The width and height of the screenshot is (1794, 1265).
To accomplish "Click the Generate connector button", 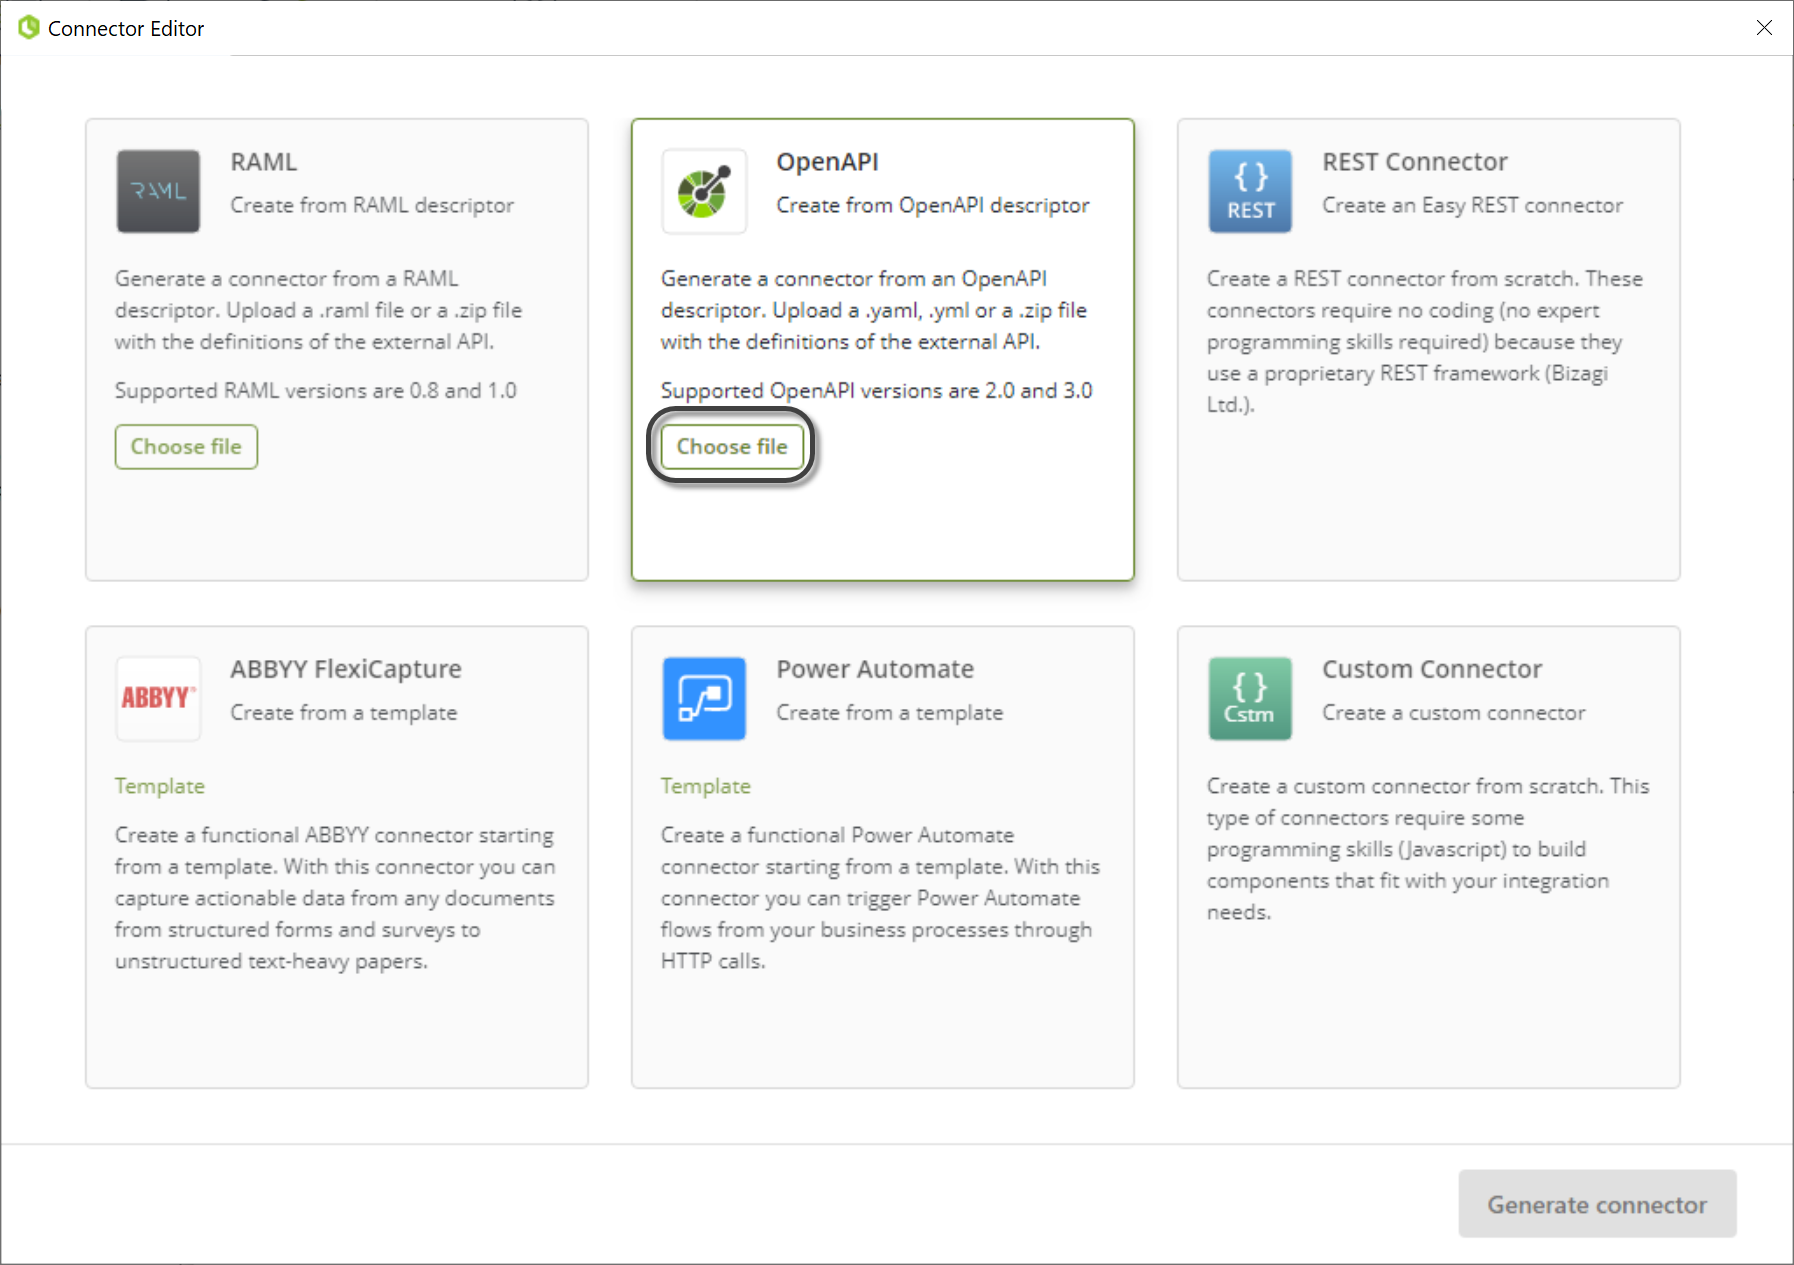I will click(x=1597, y=1204).
